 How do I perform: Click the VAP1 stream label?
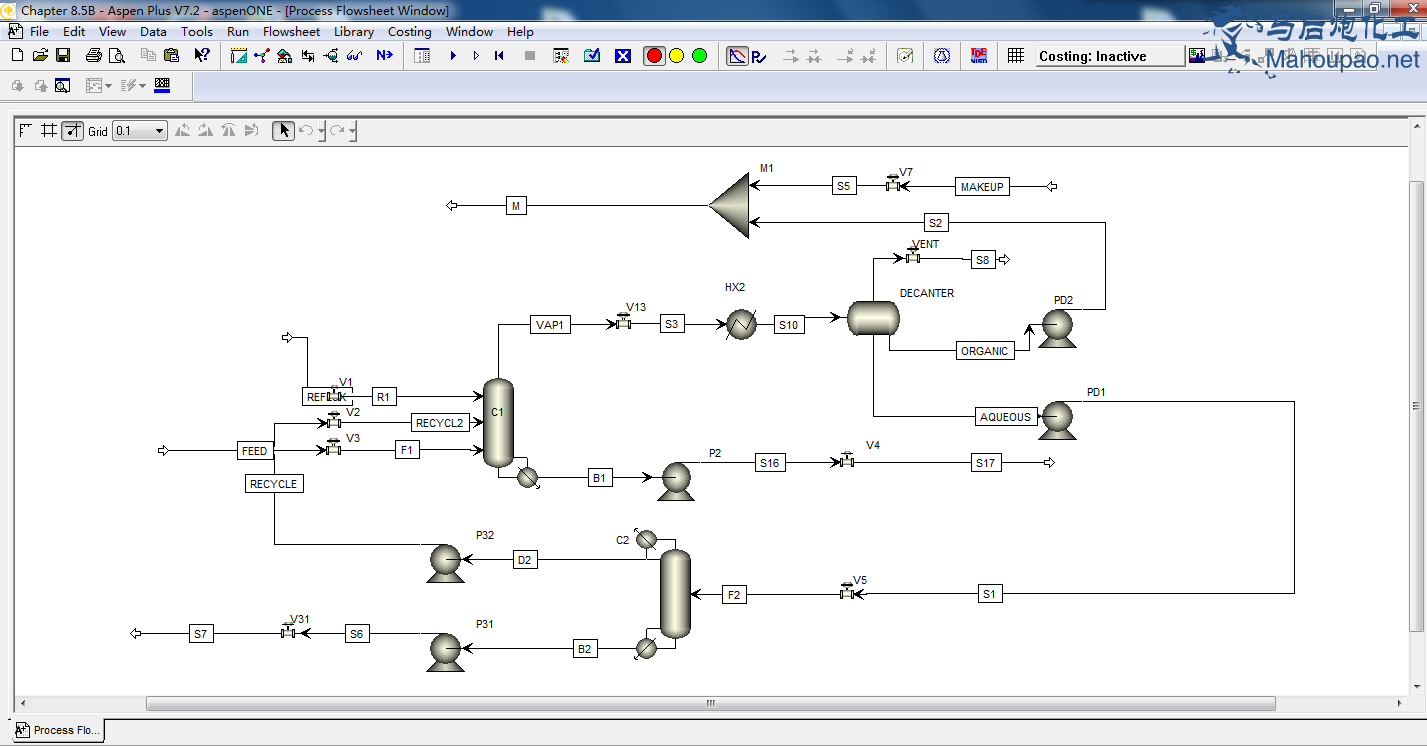(x=550, y=325)
